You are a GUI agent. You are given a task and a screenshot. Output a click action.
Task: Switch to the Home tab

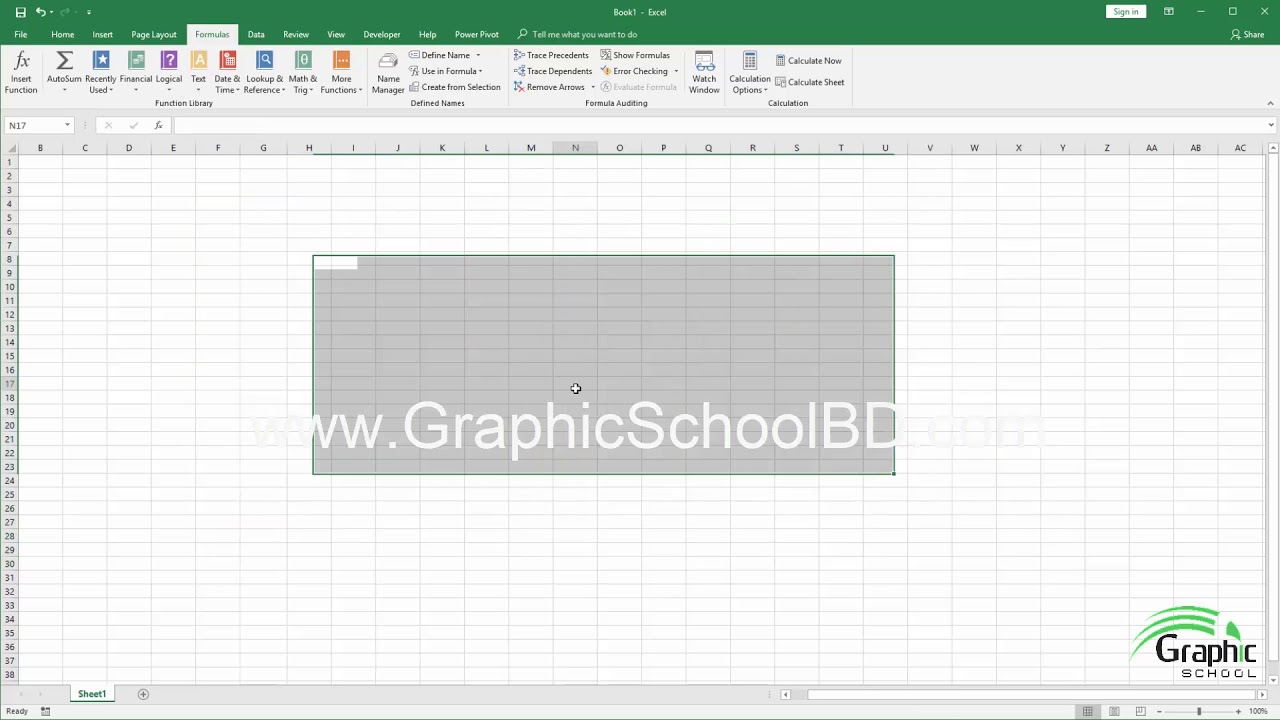point(62,34)
